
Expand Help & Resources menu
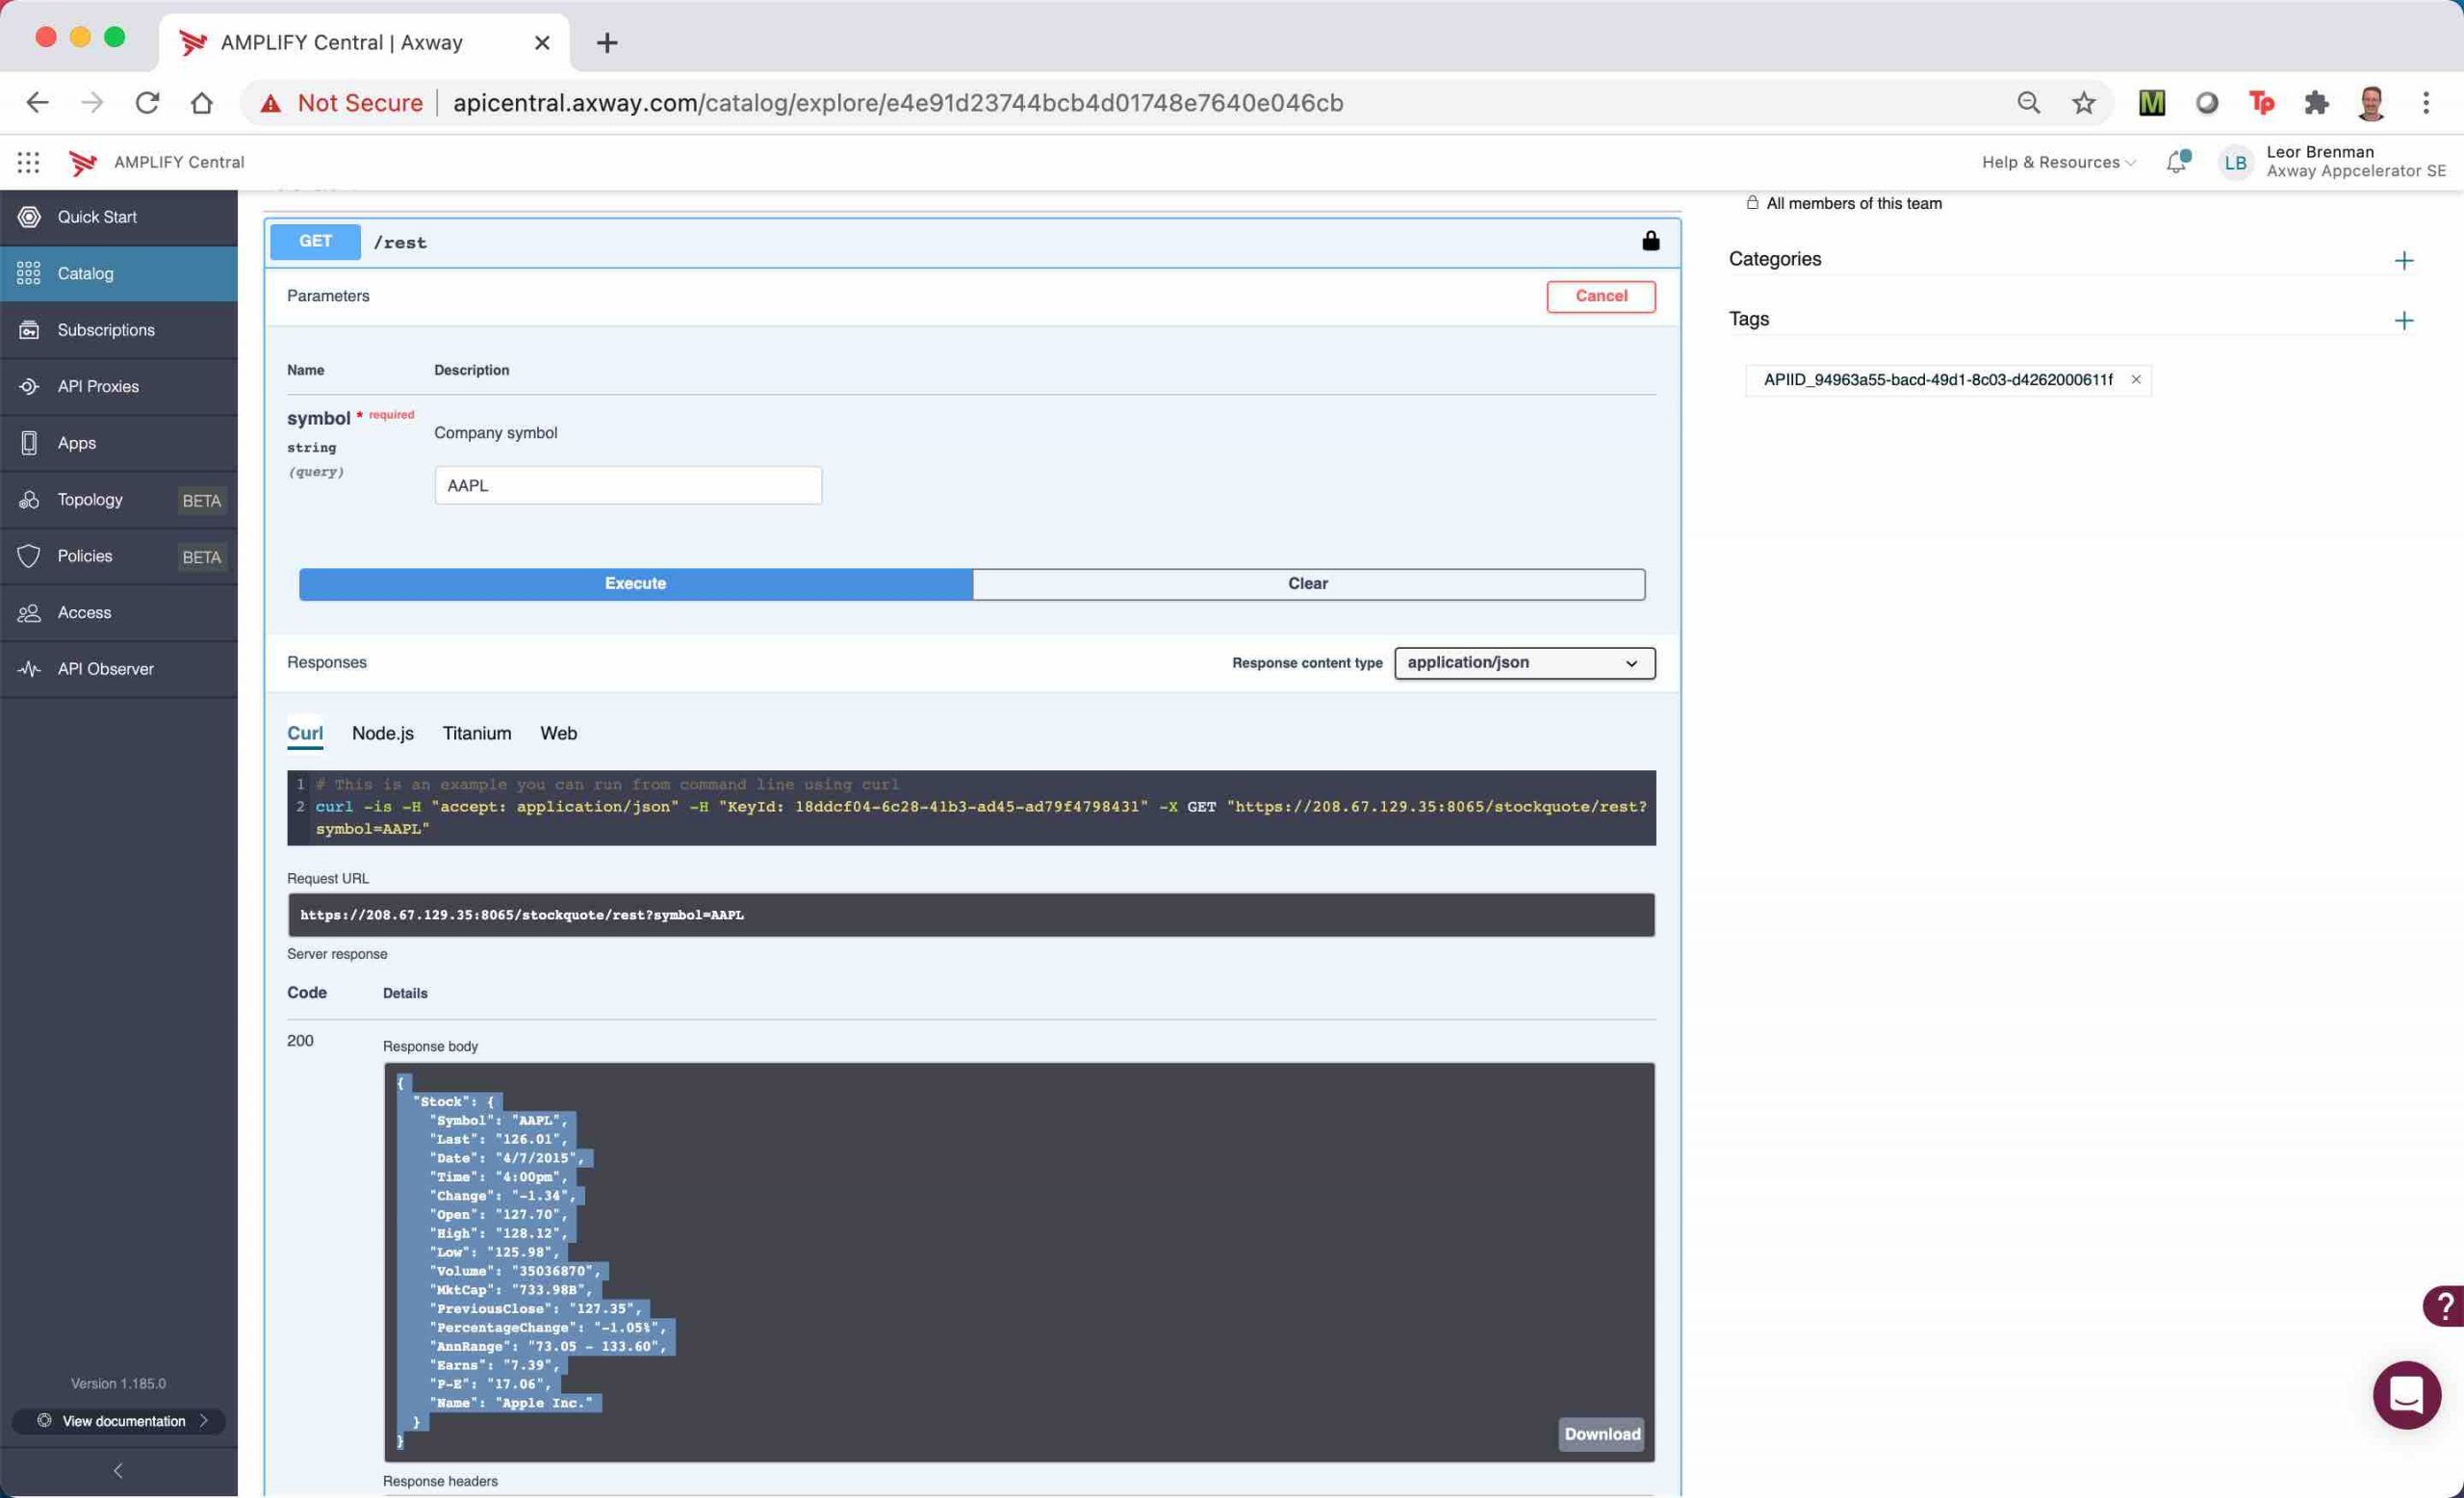tap(2057, 162)
